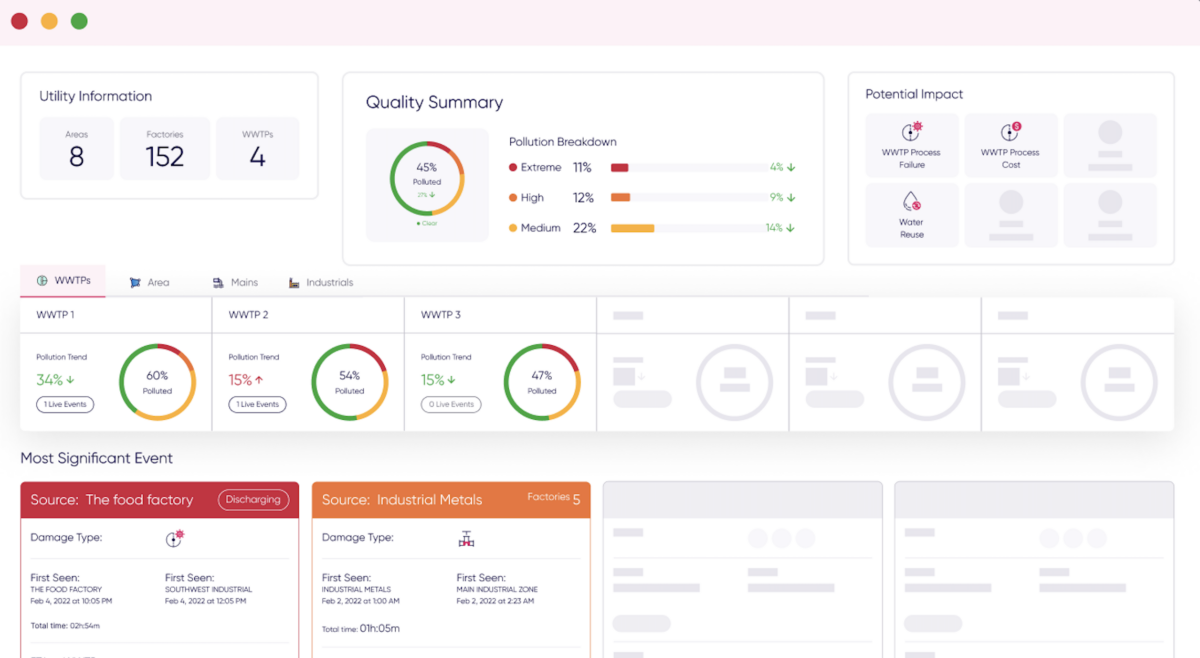
Task: Click the factory icon beside Industrials
Action: [293, 282]
